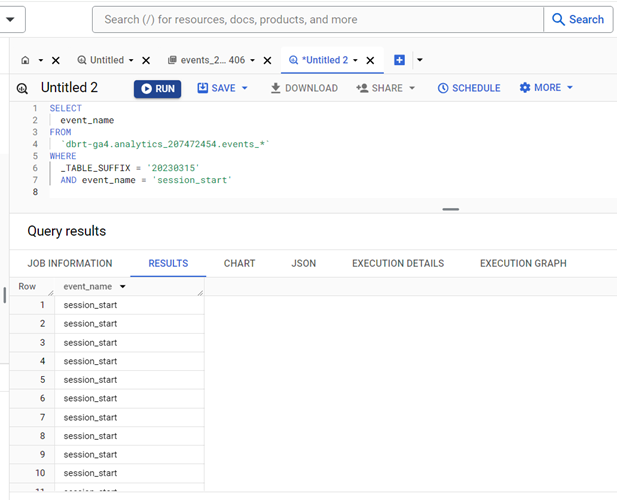This screenshot has width=617, height=500.
Task: Select the RESULTS tab
Action: (168, 263)
